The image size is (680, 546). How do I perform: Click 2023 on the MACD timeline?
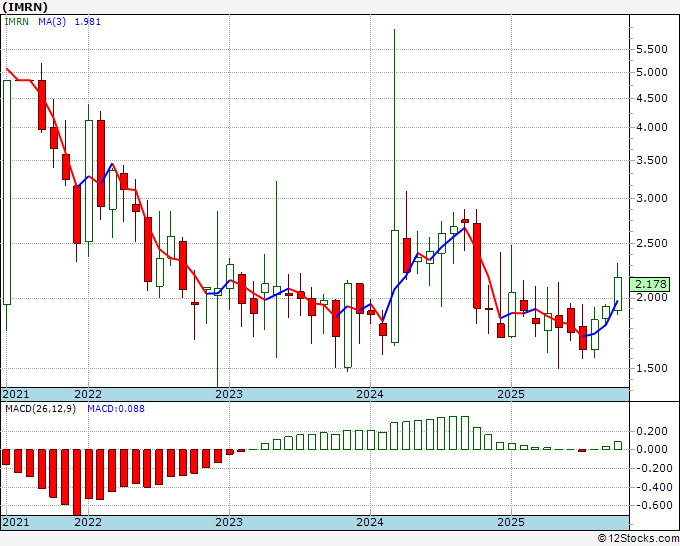pos(229,522)
